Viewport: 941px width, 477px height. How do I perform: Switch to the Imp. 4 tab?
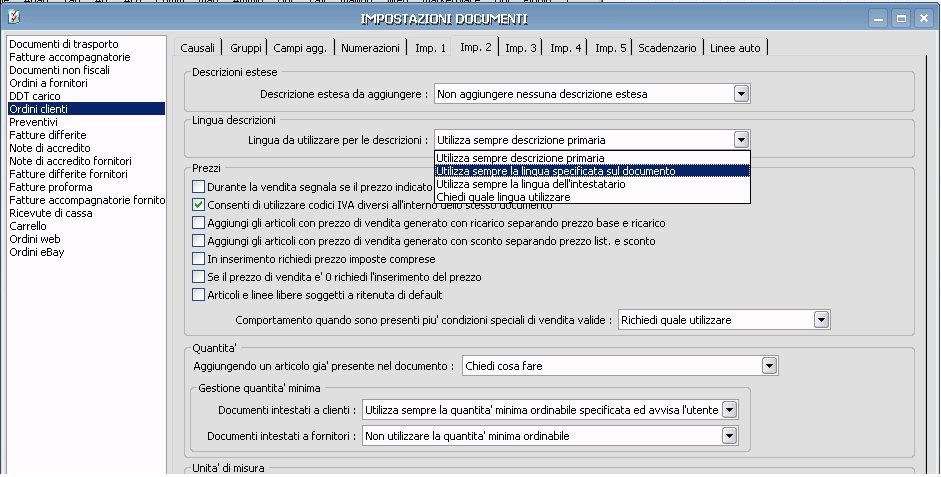(x=566, y=47)
